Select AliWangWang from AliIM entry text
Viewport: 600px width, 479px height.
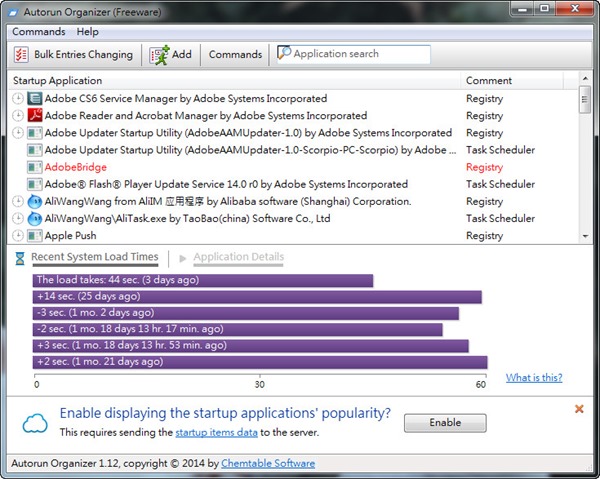click(x=228, y=201)
